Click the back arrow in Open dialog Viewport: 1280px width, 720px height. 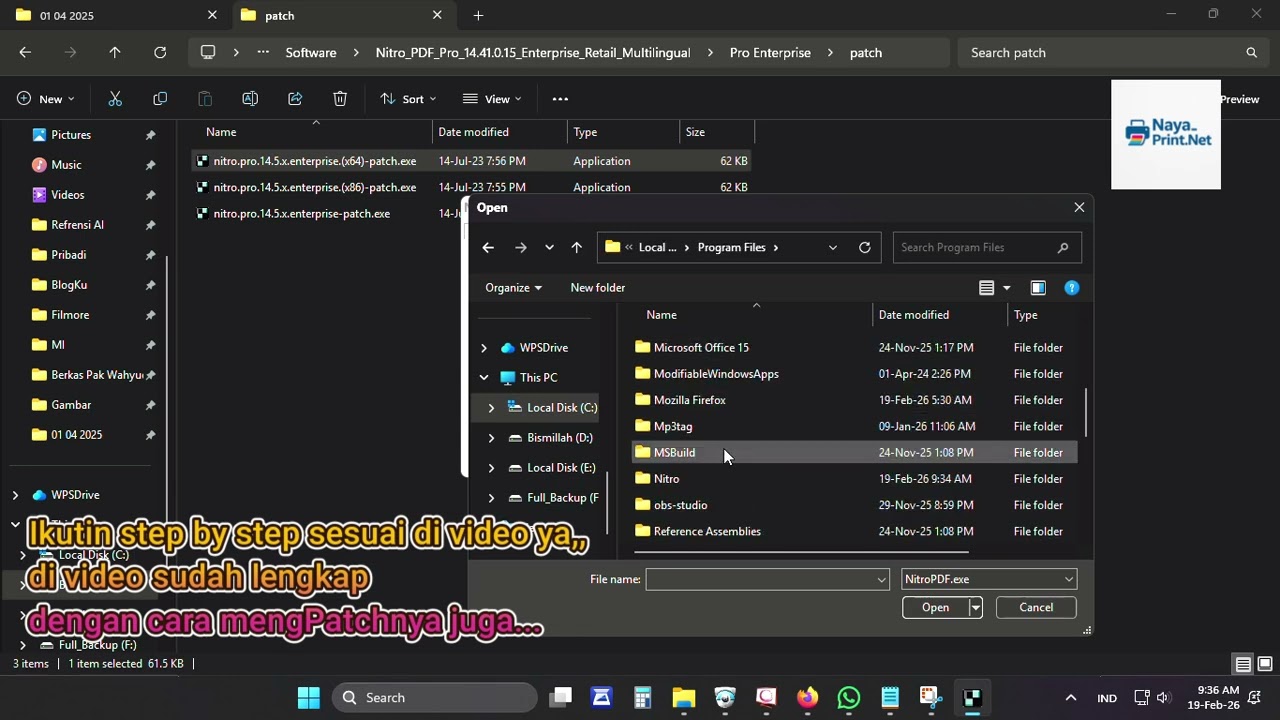[x=488, y=248]
